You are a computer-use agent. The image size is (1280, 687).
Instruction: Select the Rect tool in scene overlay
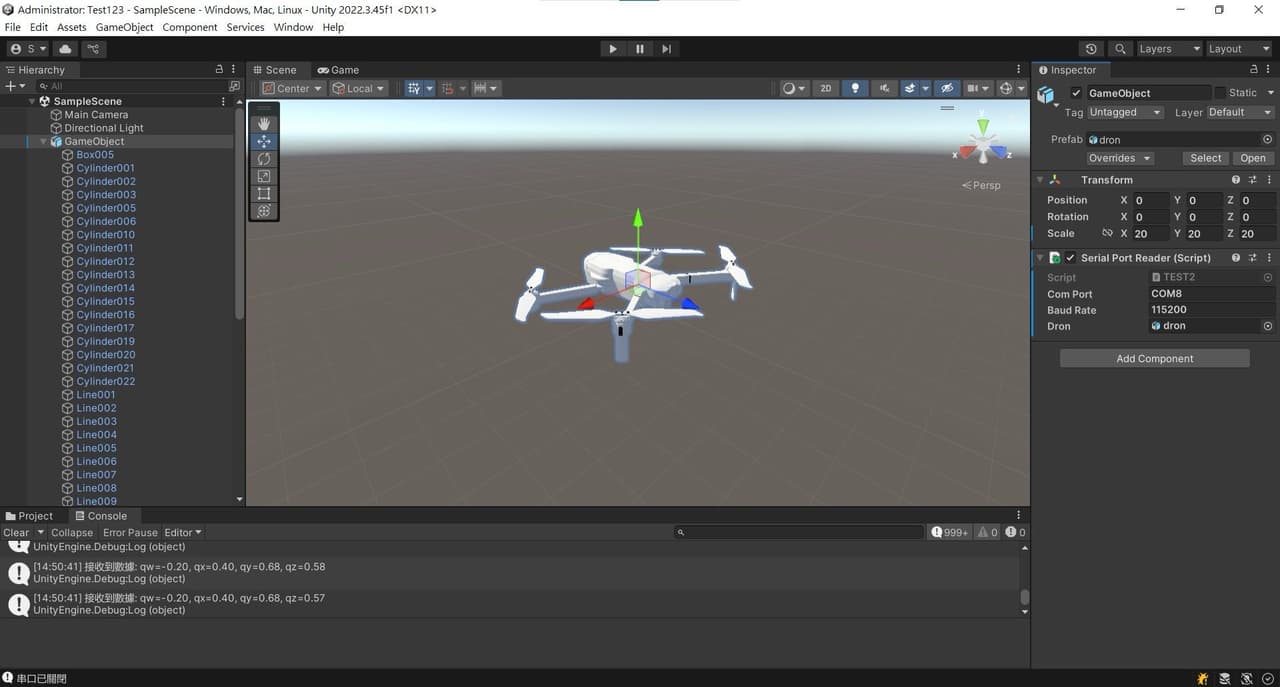pos(264,194)
